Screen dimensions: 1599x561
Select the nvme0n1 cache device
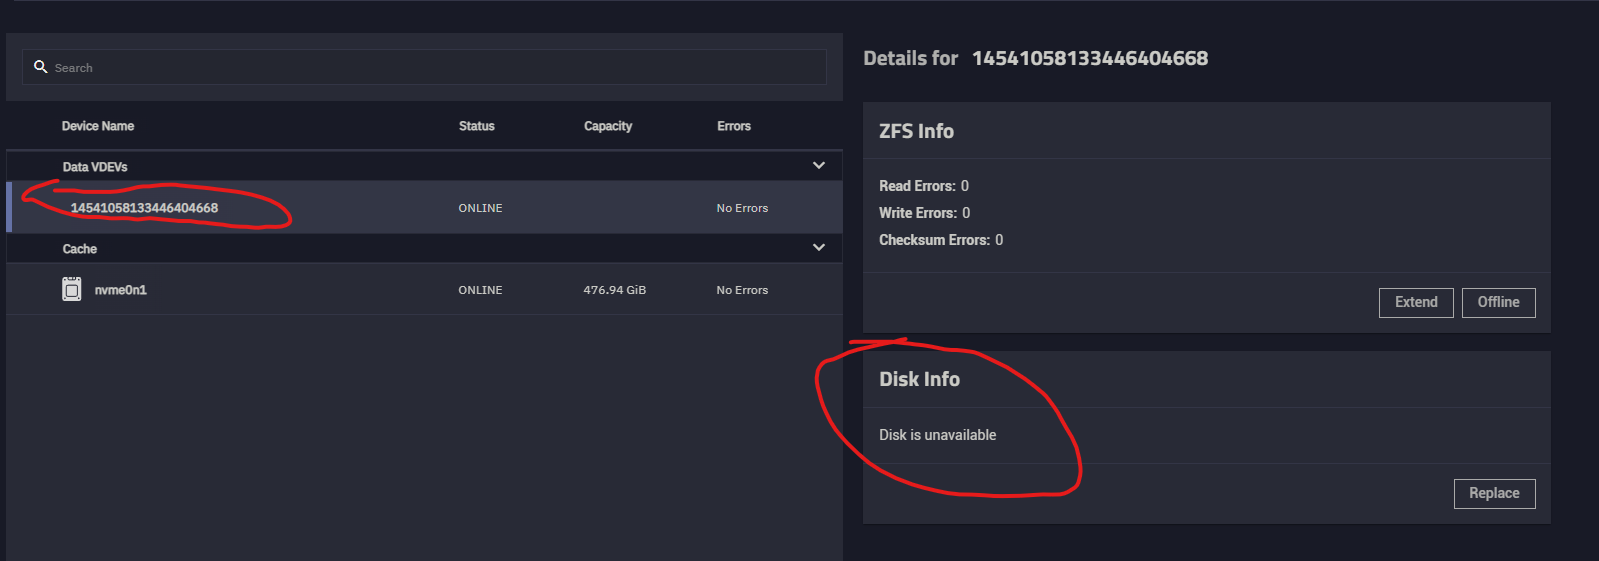coord(121,290)
